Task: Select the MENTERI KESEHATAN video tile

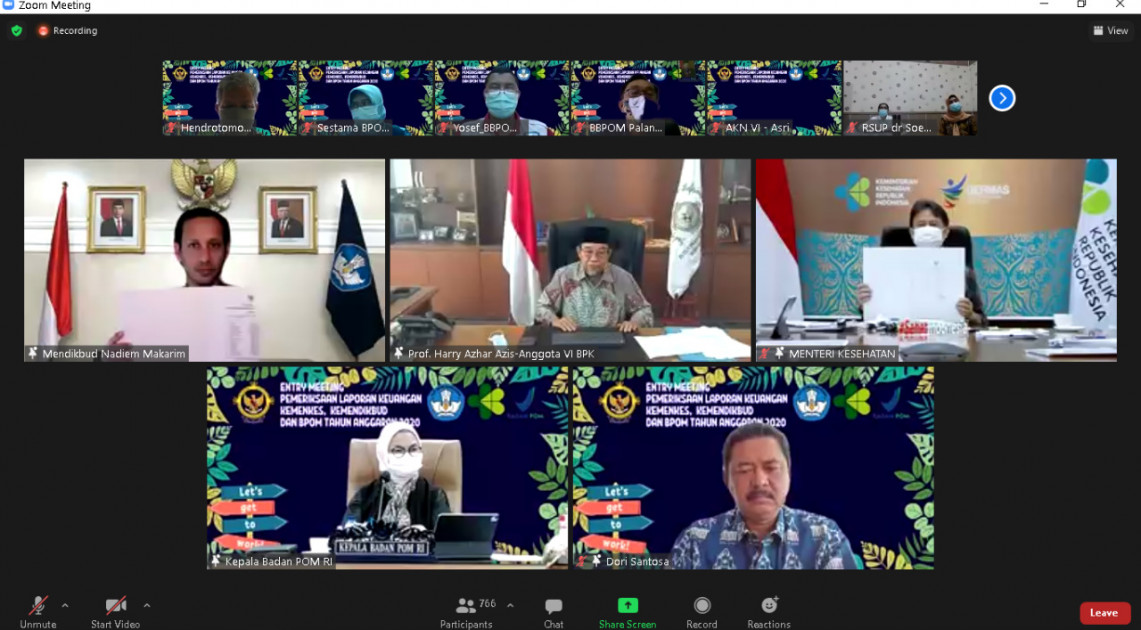Action: (936, 260)
